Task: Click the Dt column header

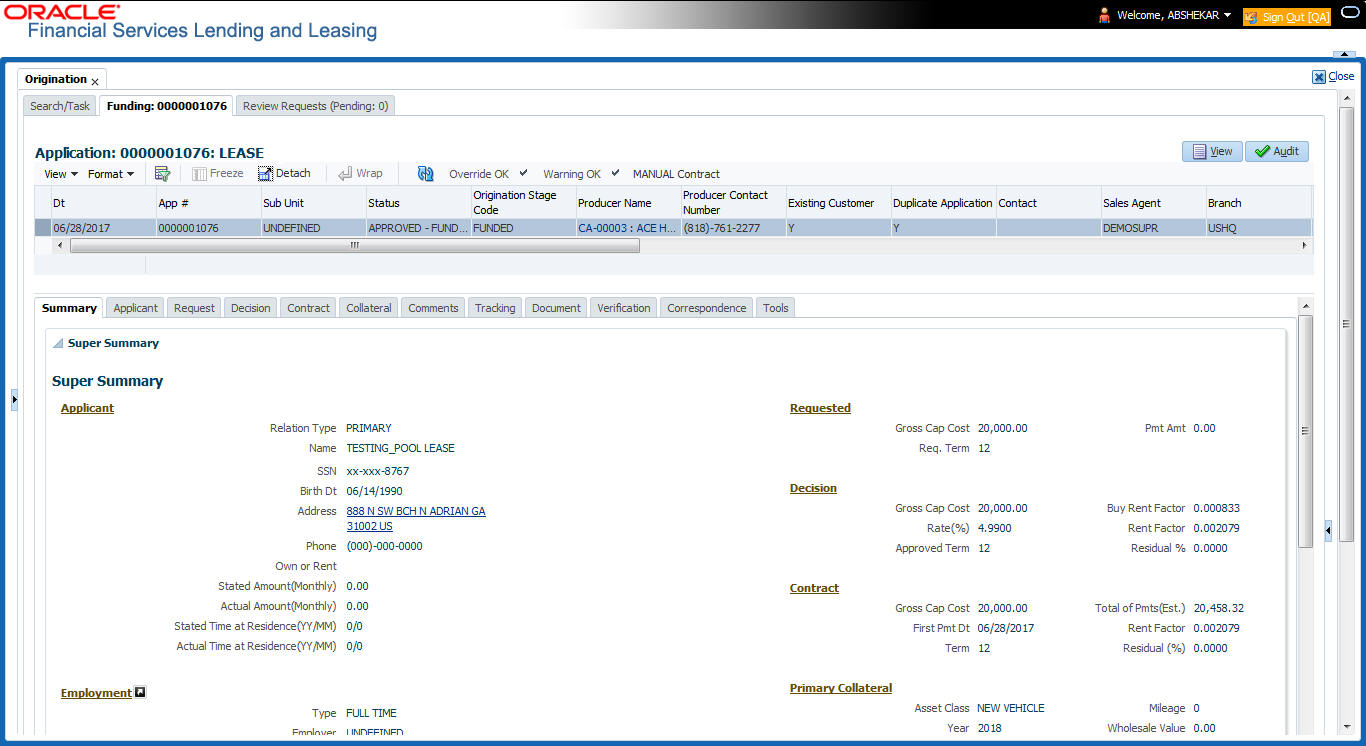Action: coord(103,203)
